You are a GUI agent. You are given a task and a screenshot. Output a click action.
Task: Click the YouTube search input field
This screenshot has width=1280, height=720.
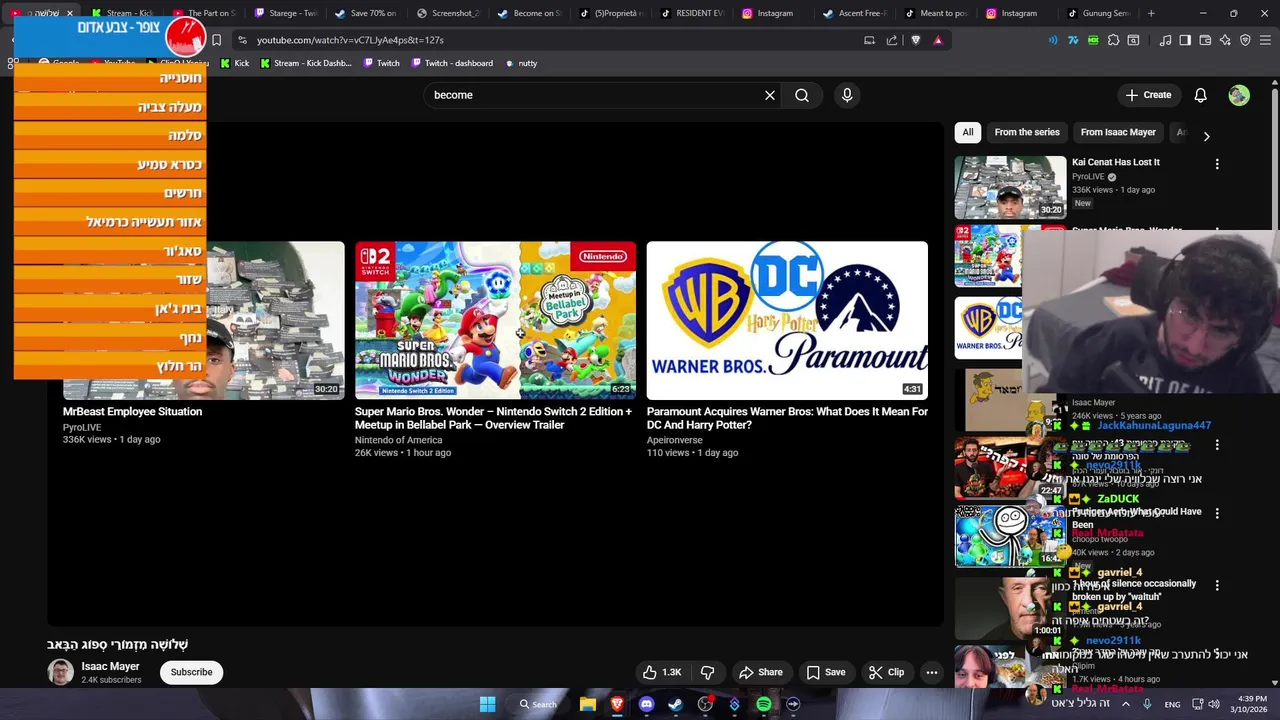tap(595, 95)
